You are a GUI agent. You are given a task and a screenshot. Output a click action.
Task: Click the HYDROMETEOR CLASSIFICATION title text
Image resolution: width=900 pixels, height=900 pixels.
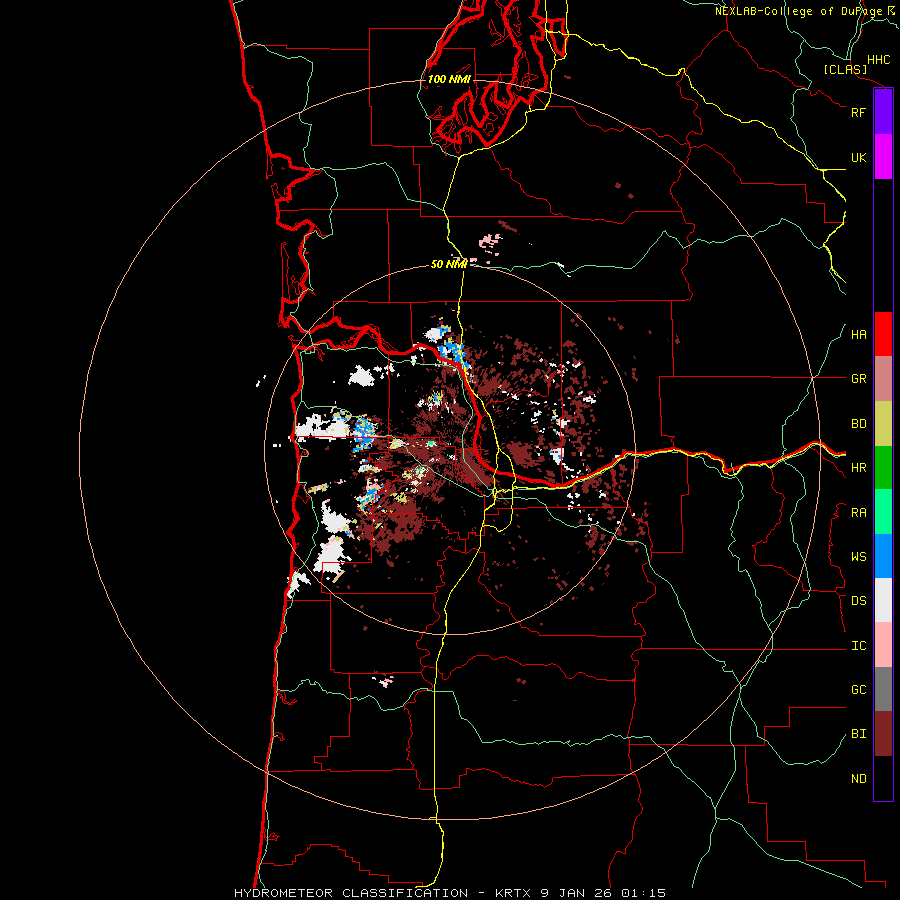click(x=351, y=893)
